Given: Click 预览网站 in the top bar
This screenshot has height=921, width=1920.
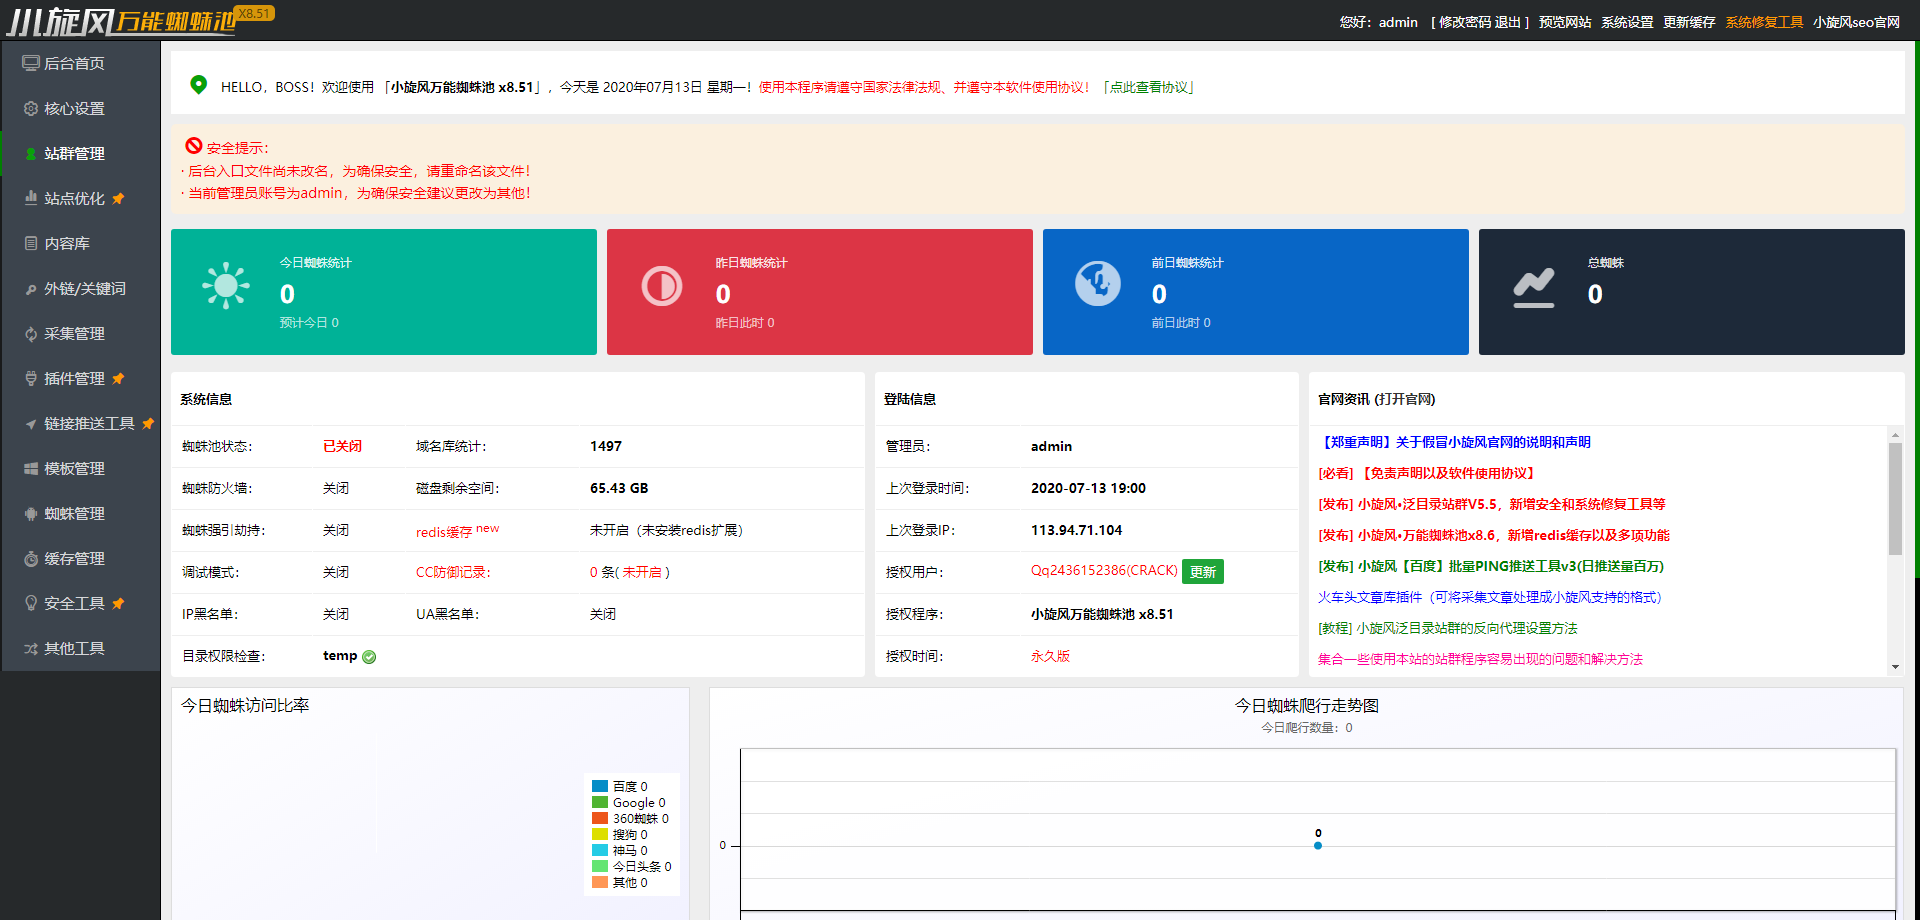Looking at the screenshot, I should tap(1563, 21).
